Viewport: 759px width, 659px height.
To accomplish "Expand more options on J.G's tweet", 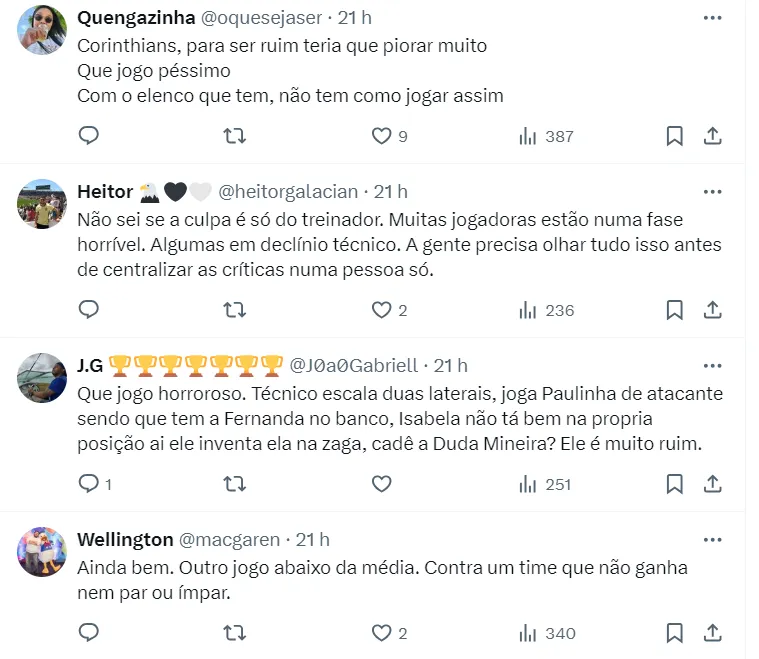I will pos(712,365).
